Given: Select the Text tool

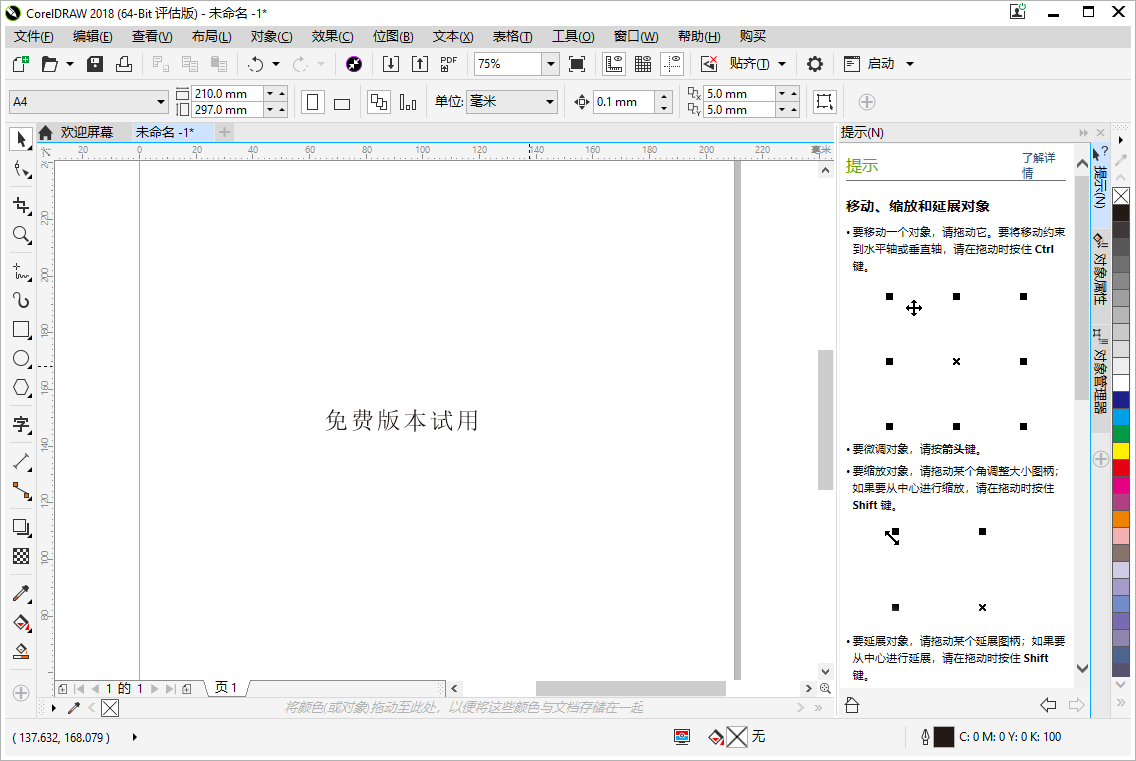Looking at the screenshot, I should click(21, 425).
